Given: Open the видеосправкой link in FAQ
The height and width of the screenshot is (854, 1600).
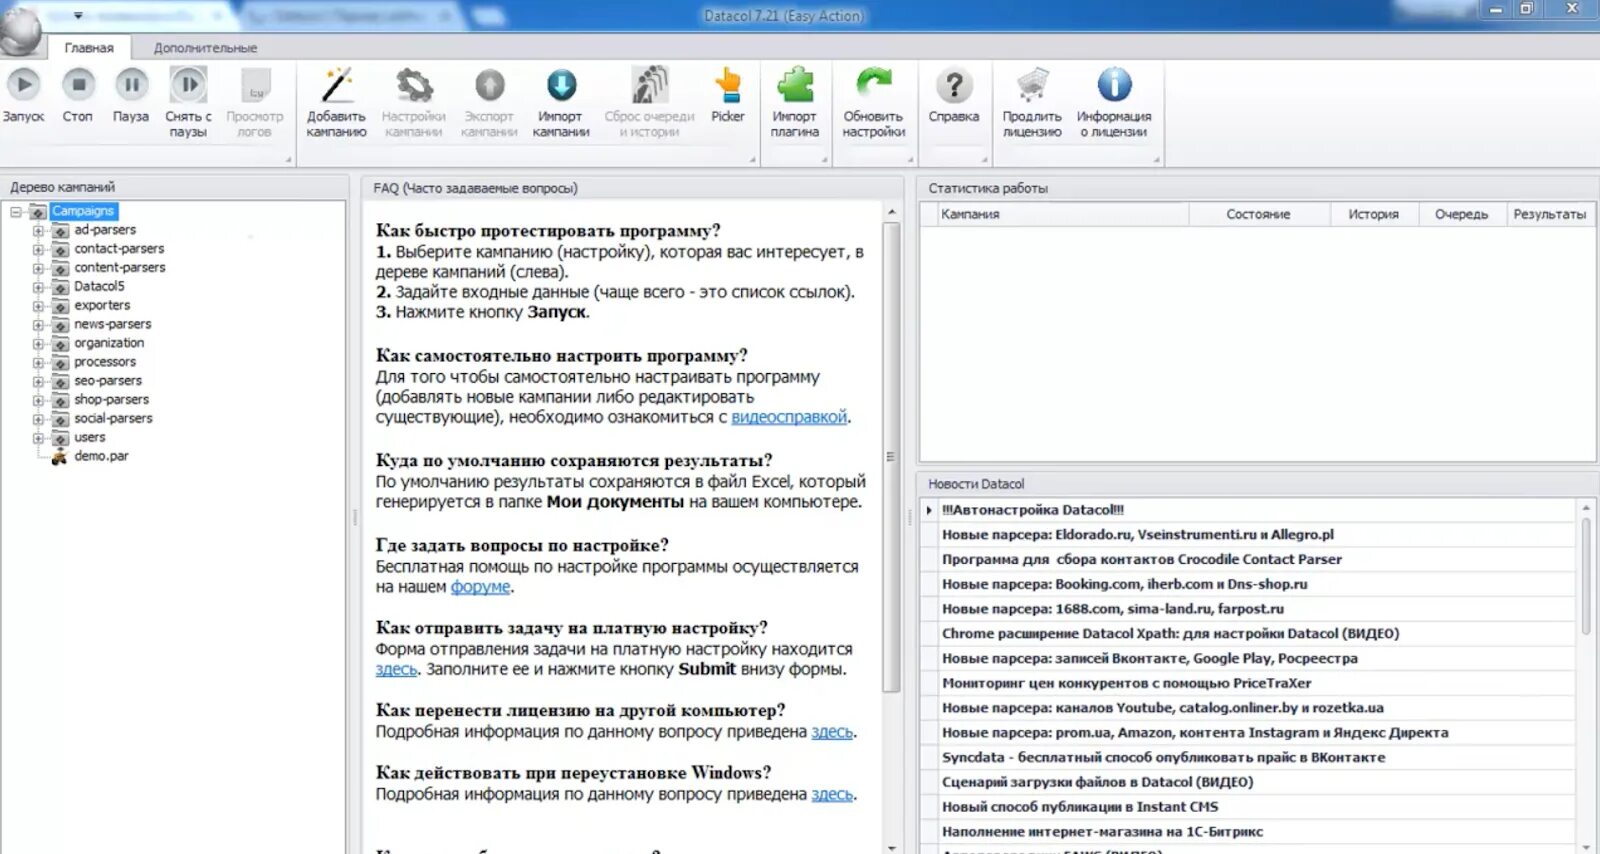Looking at the screenshot, I should (789, 417).
